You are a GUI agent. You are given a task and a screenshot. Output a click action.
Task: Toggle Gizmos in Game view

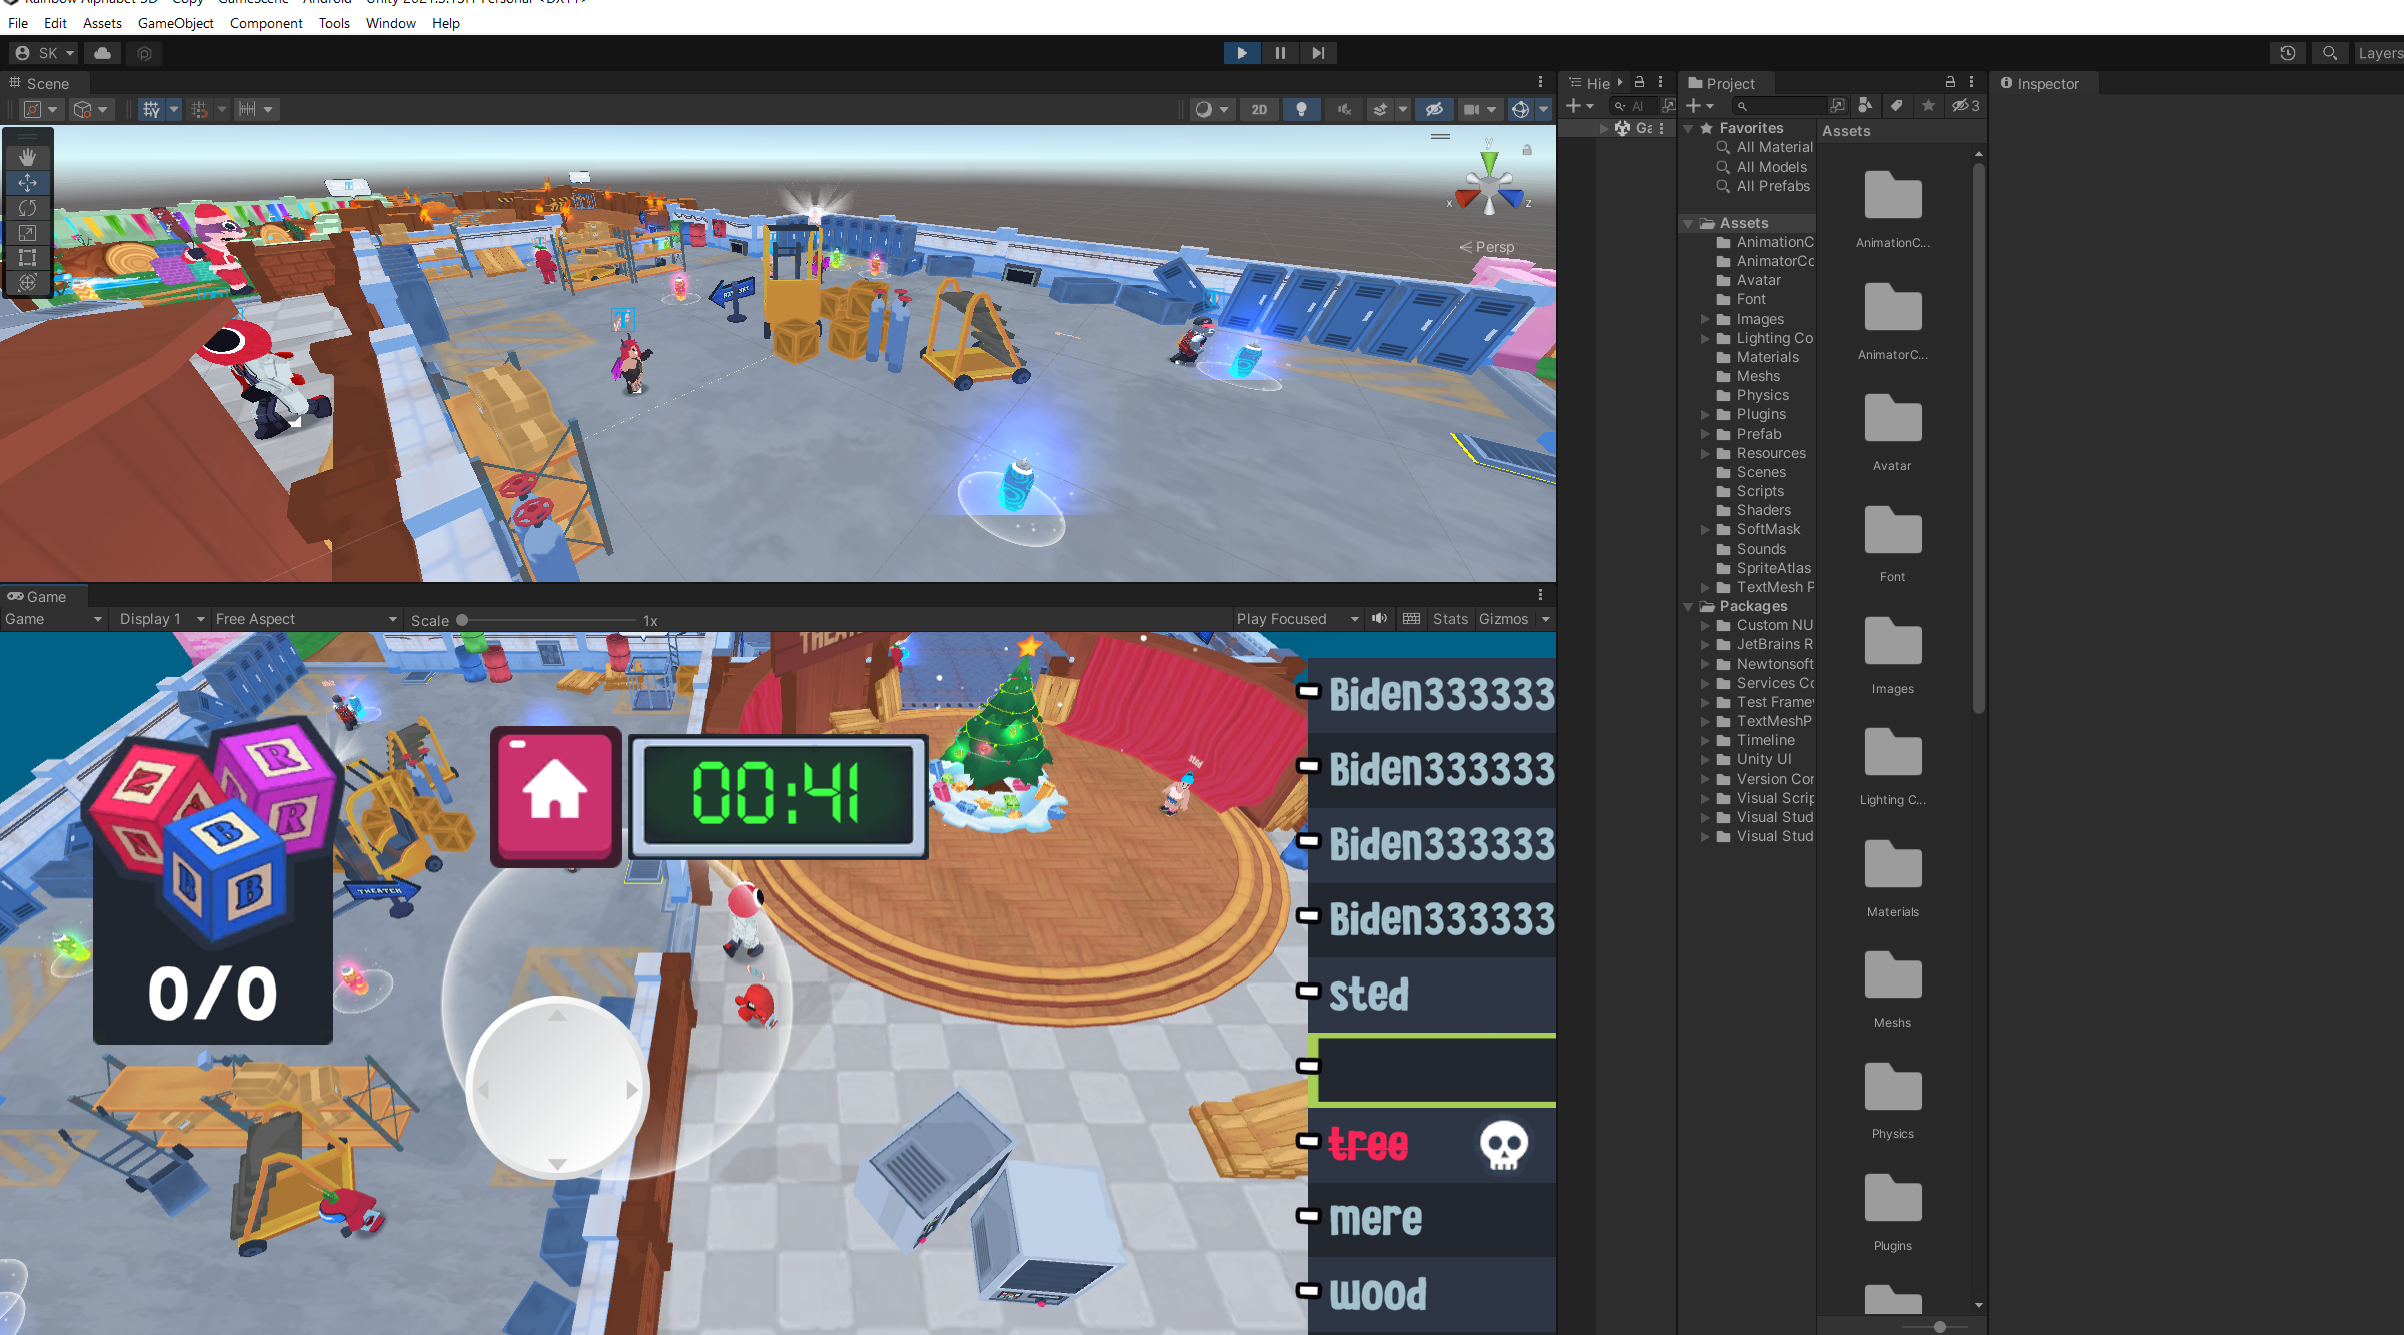pyautogui.click(x=1503, y=619)
